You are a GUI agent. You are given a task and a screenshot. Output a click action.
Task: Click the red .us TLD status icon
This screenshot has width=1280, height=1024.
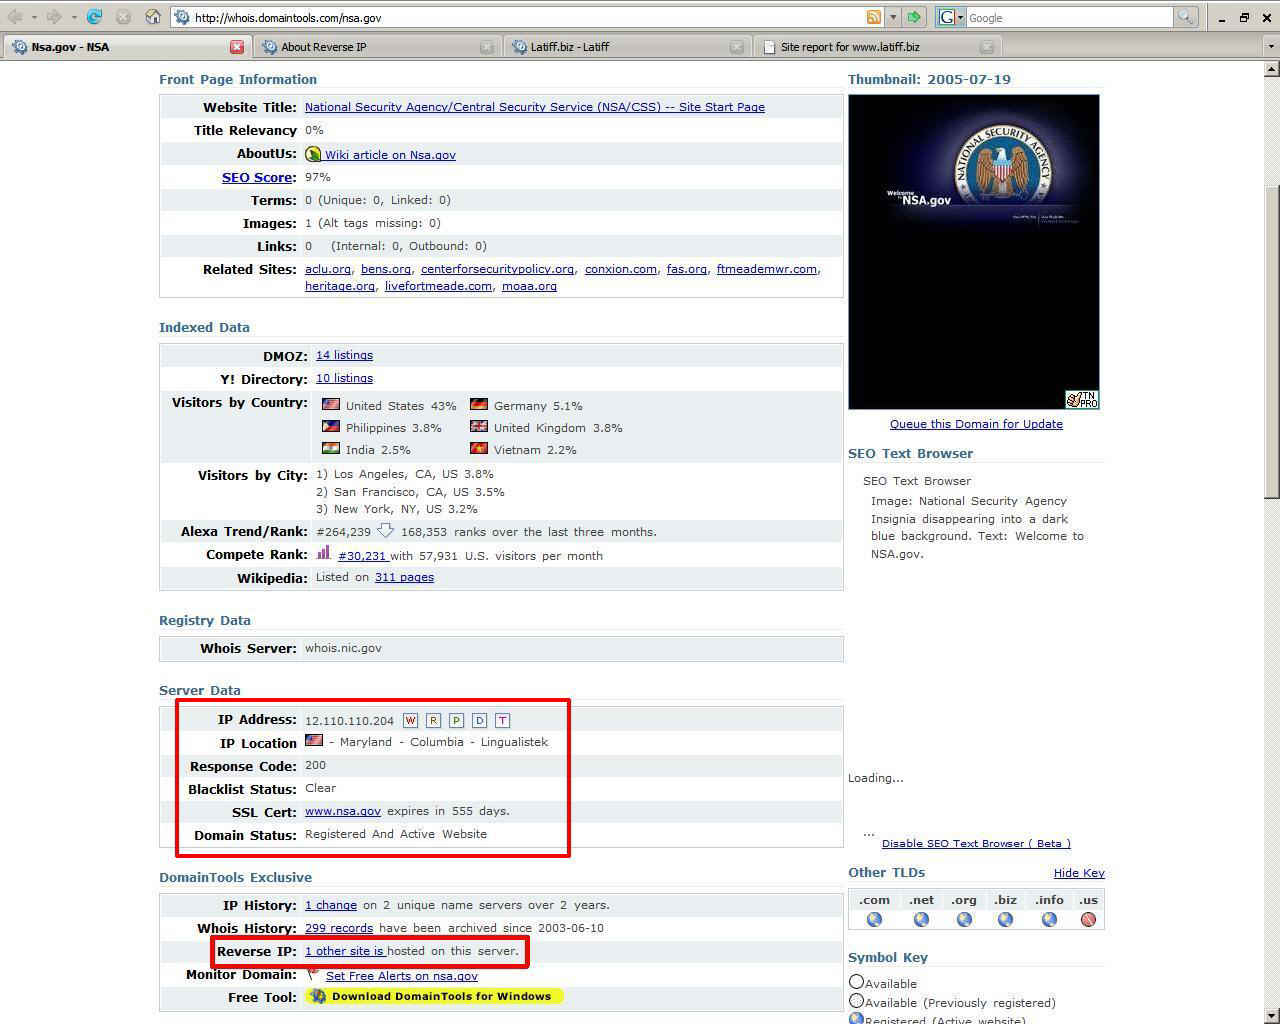(x=1088, y=920)
